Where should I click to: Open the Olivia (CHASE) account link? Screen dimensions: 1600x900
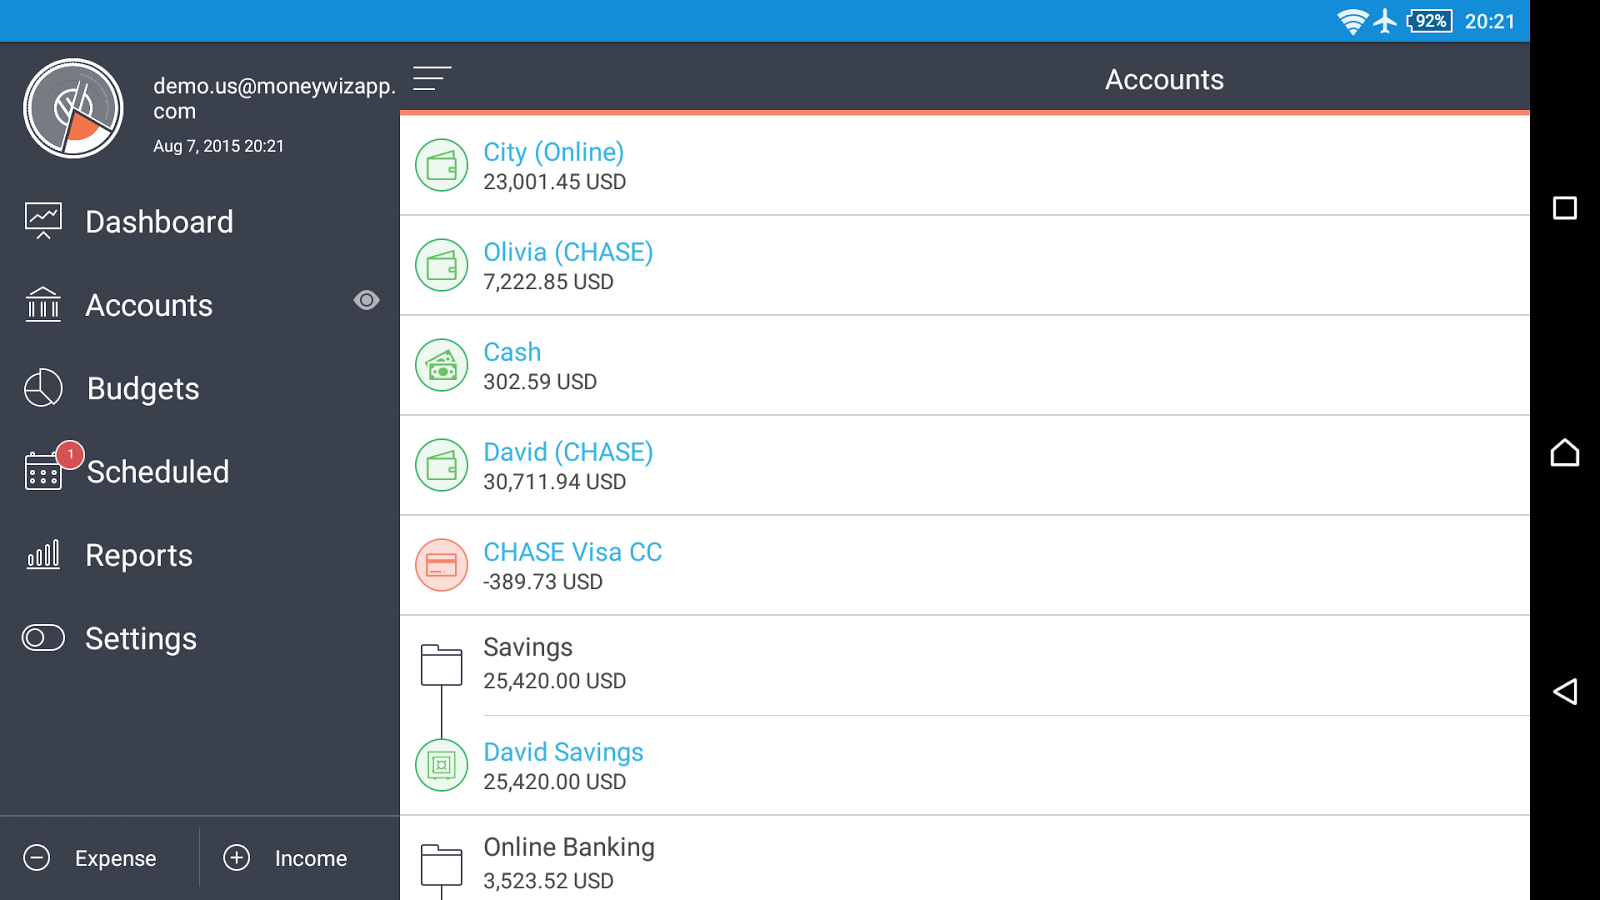click(x=567, y=252)
